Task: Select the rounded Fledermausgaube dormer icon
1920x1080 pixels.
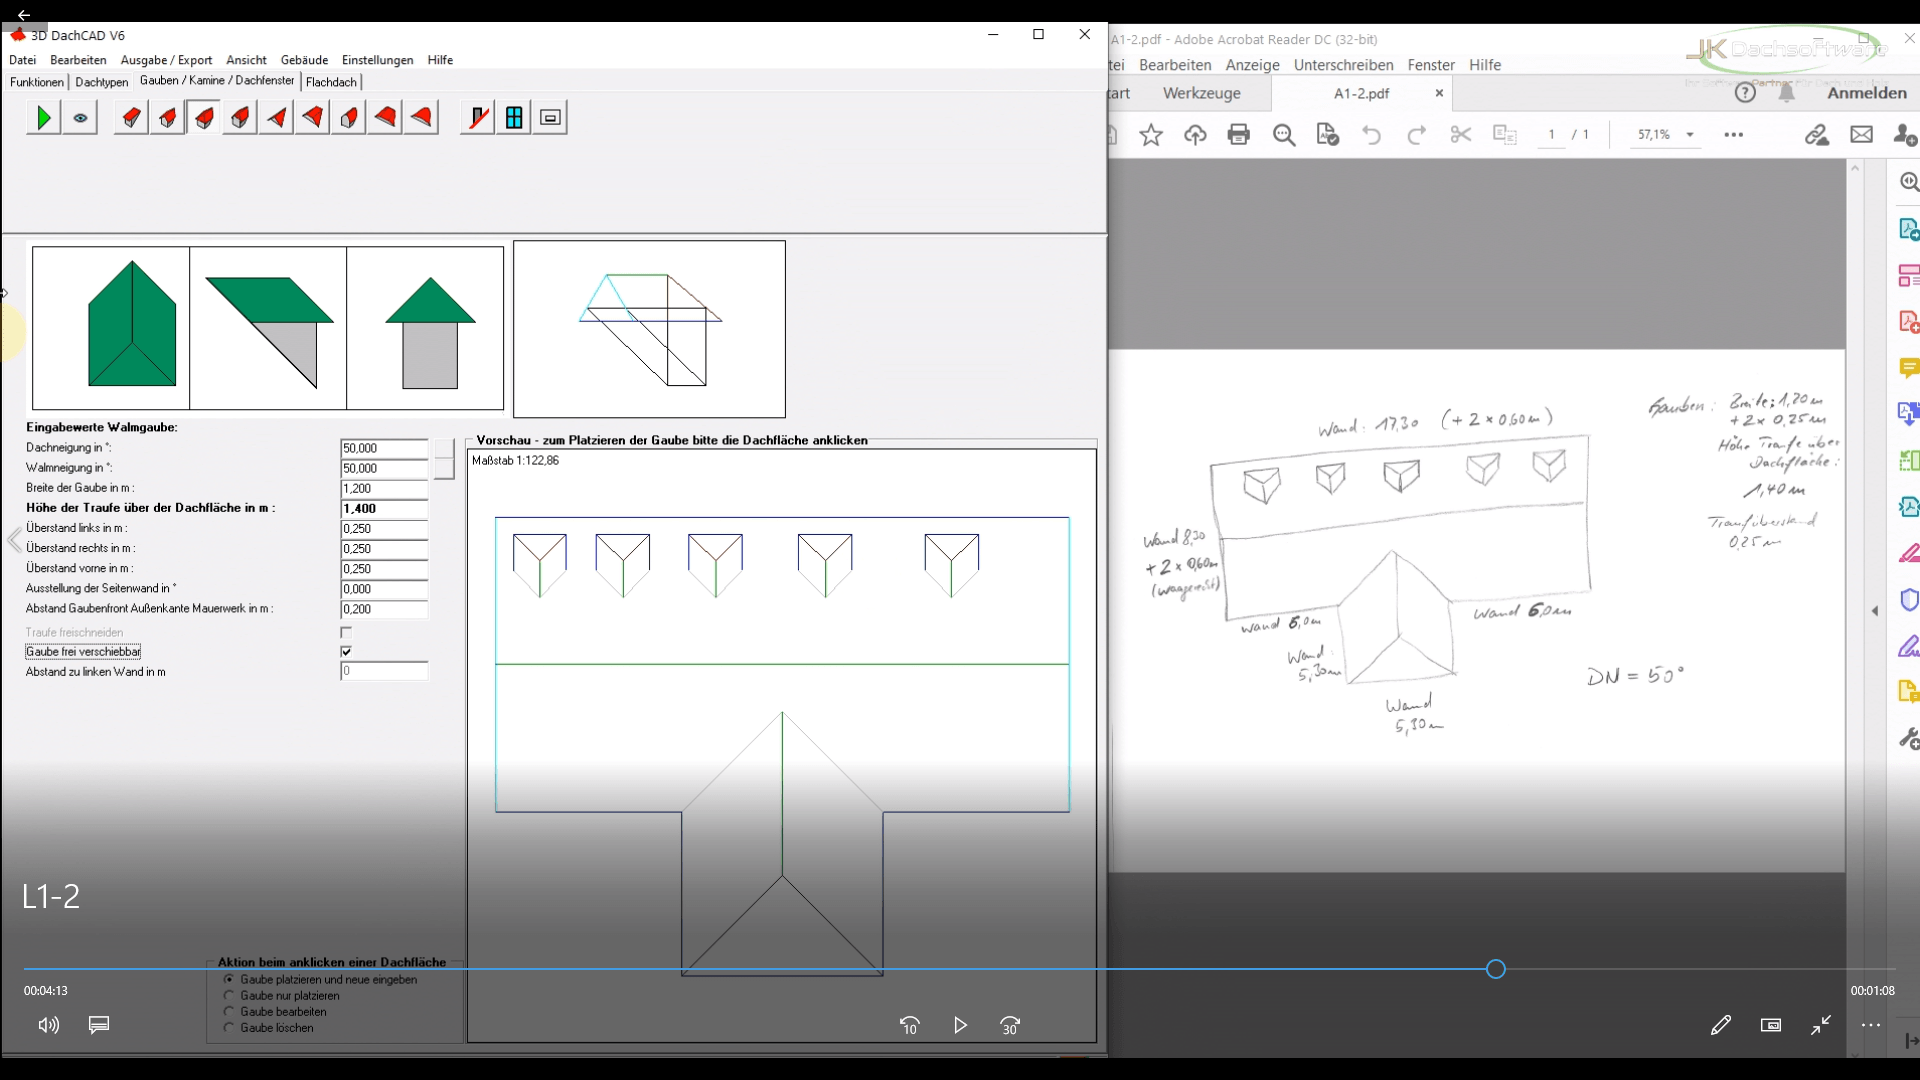Action: coord(421,117)
